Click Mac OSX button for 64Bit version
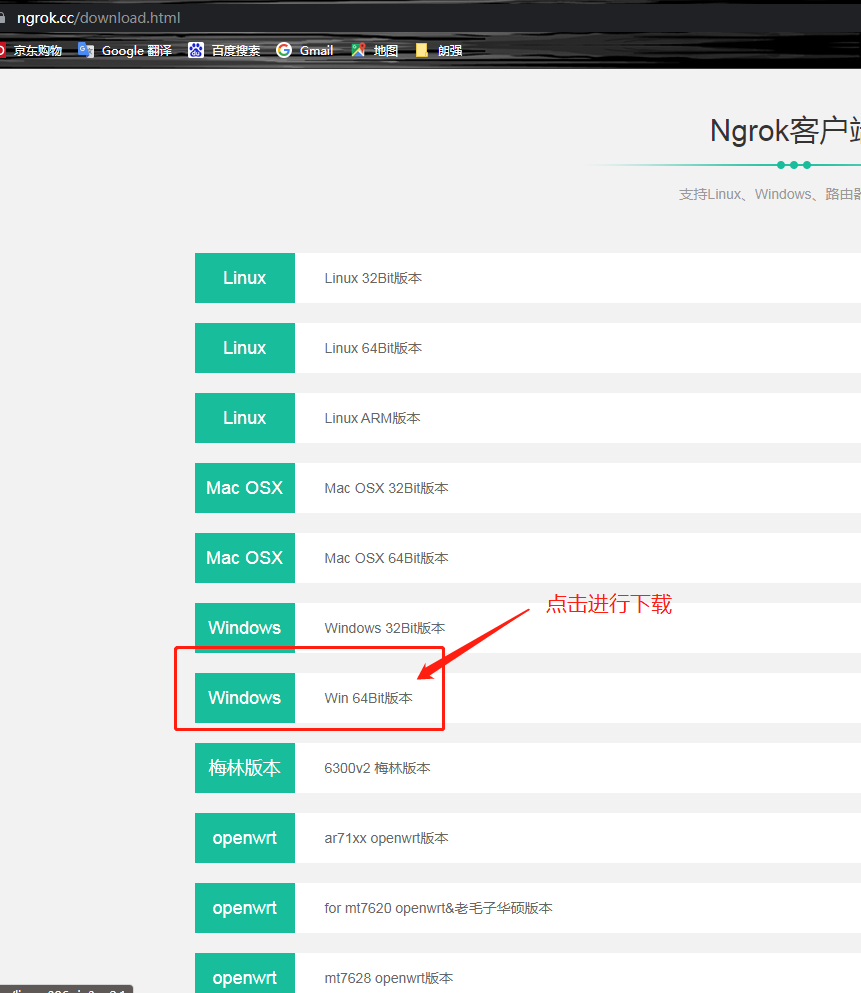This screenshot has width=861, height=993. pyautogui.click(x=244, y=558)
